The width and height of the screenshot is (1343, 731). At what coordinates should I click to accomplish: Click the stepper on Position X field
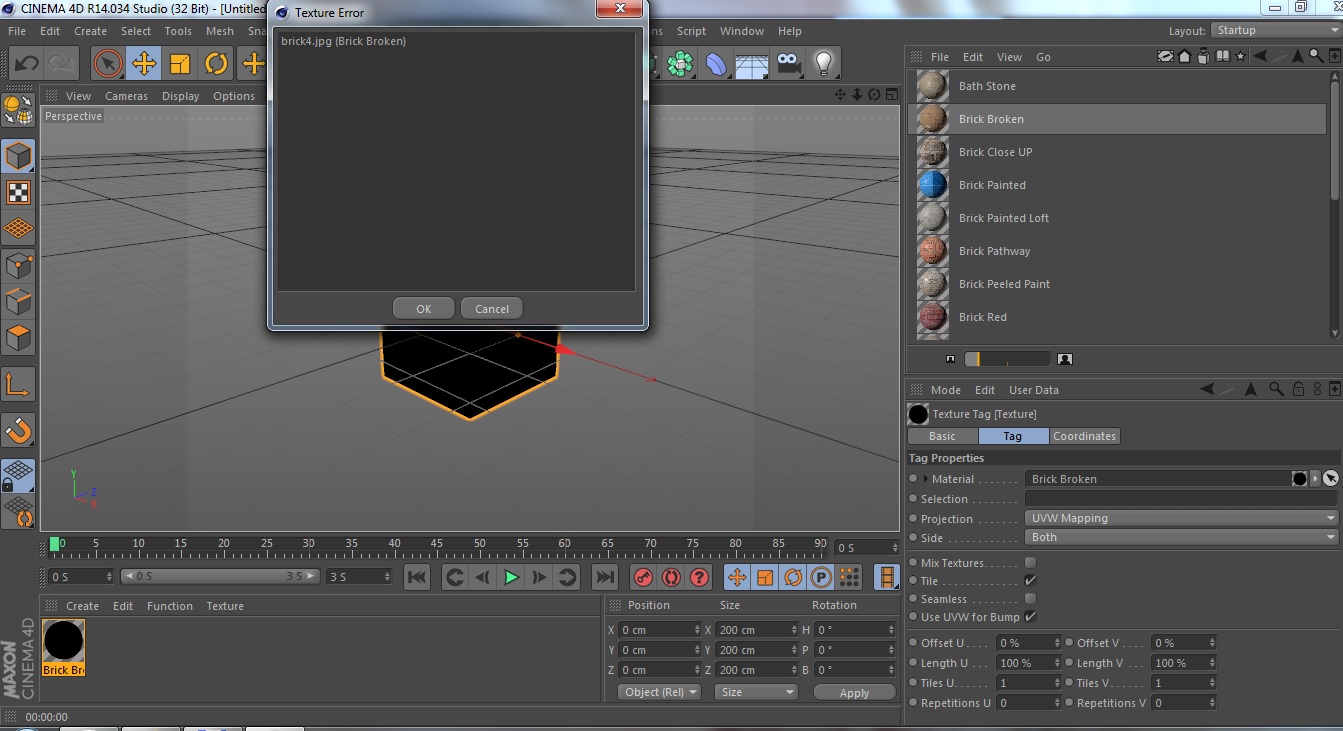(x=697, y=630)
